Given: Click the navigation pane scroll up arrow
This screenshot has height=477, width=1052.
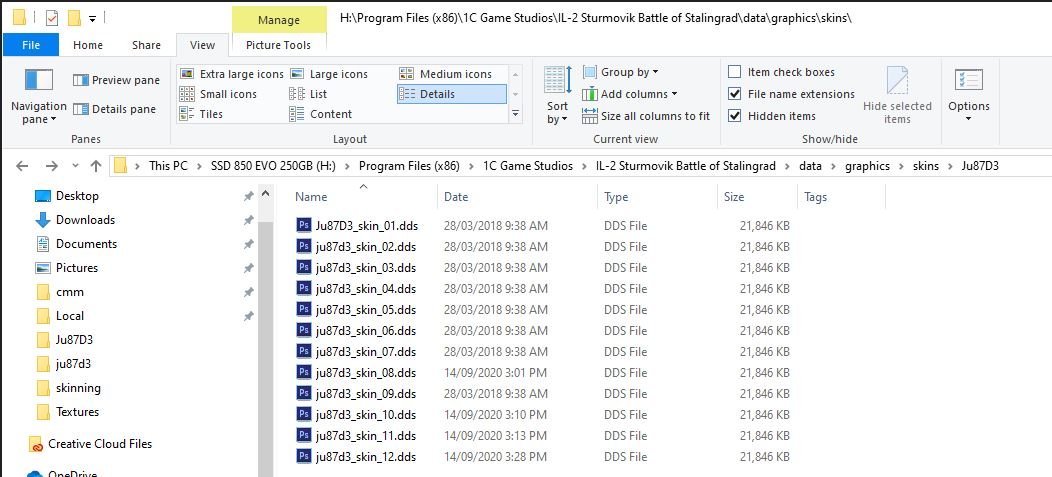Looking at the screenshot, I should [x=265, y=194].
